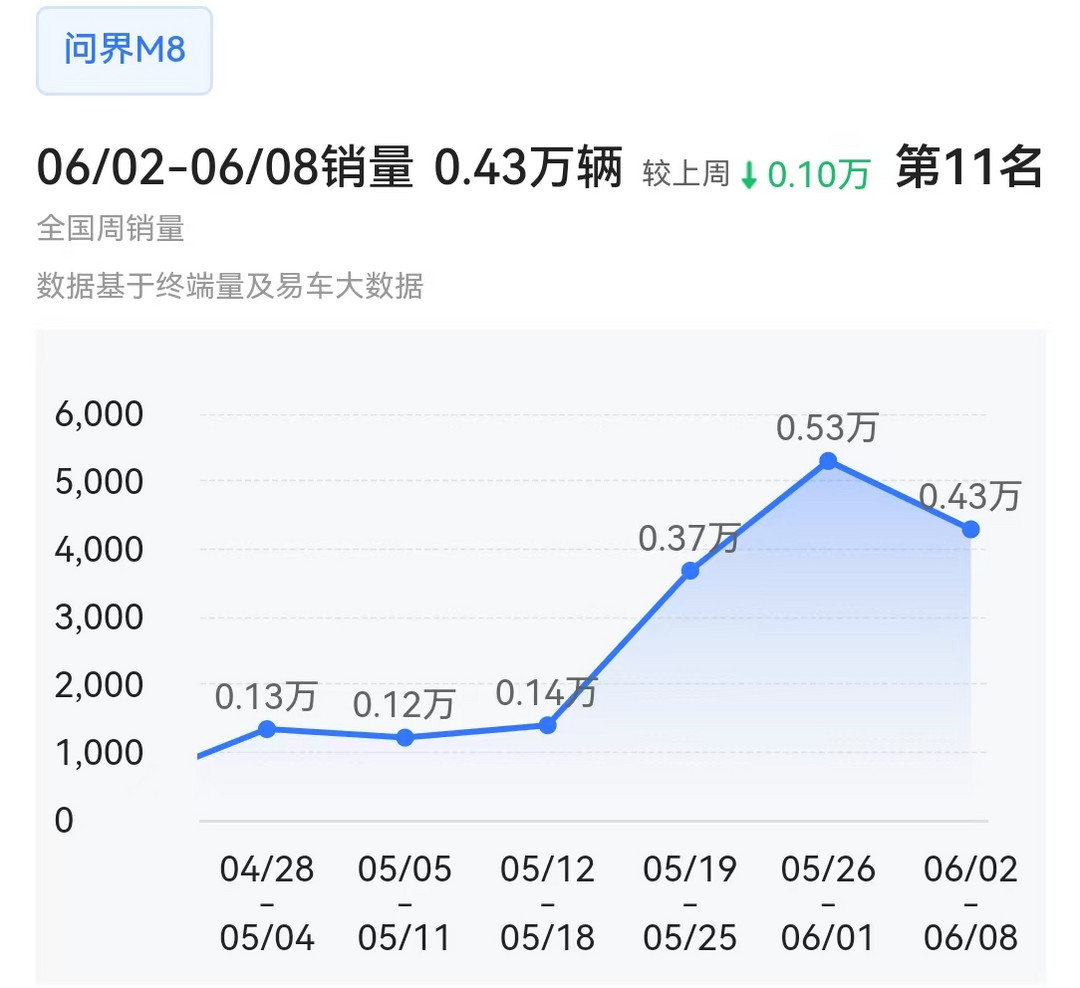Image resolution: width=1080 pixels, height=988 pixels.
Task: Click the 0.37万 data point marker
Action: (x=690, y=570)
